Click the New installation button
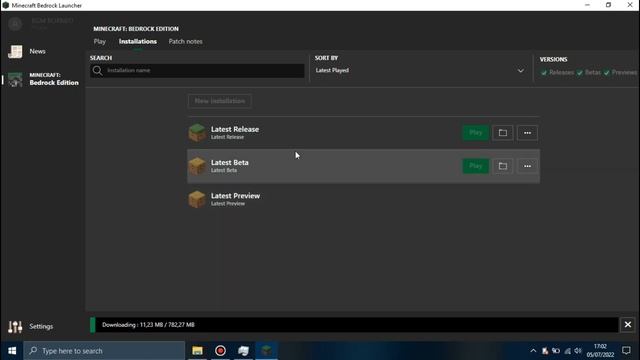This screenshot has height=360, width=640. [220, 101]
